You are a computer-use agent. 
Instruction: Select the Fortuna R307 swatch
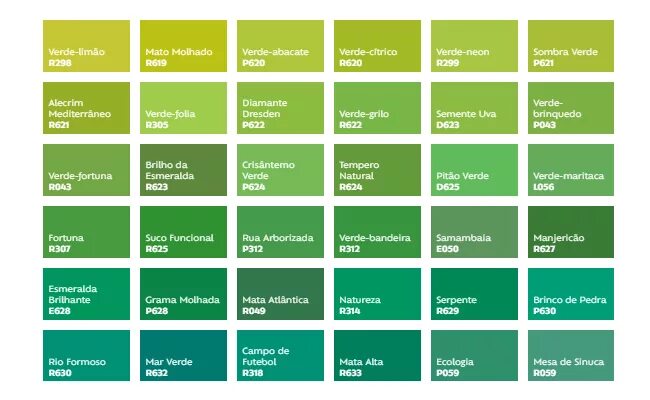click(86, 232)
